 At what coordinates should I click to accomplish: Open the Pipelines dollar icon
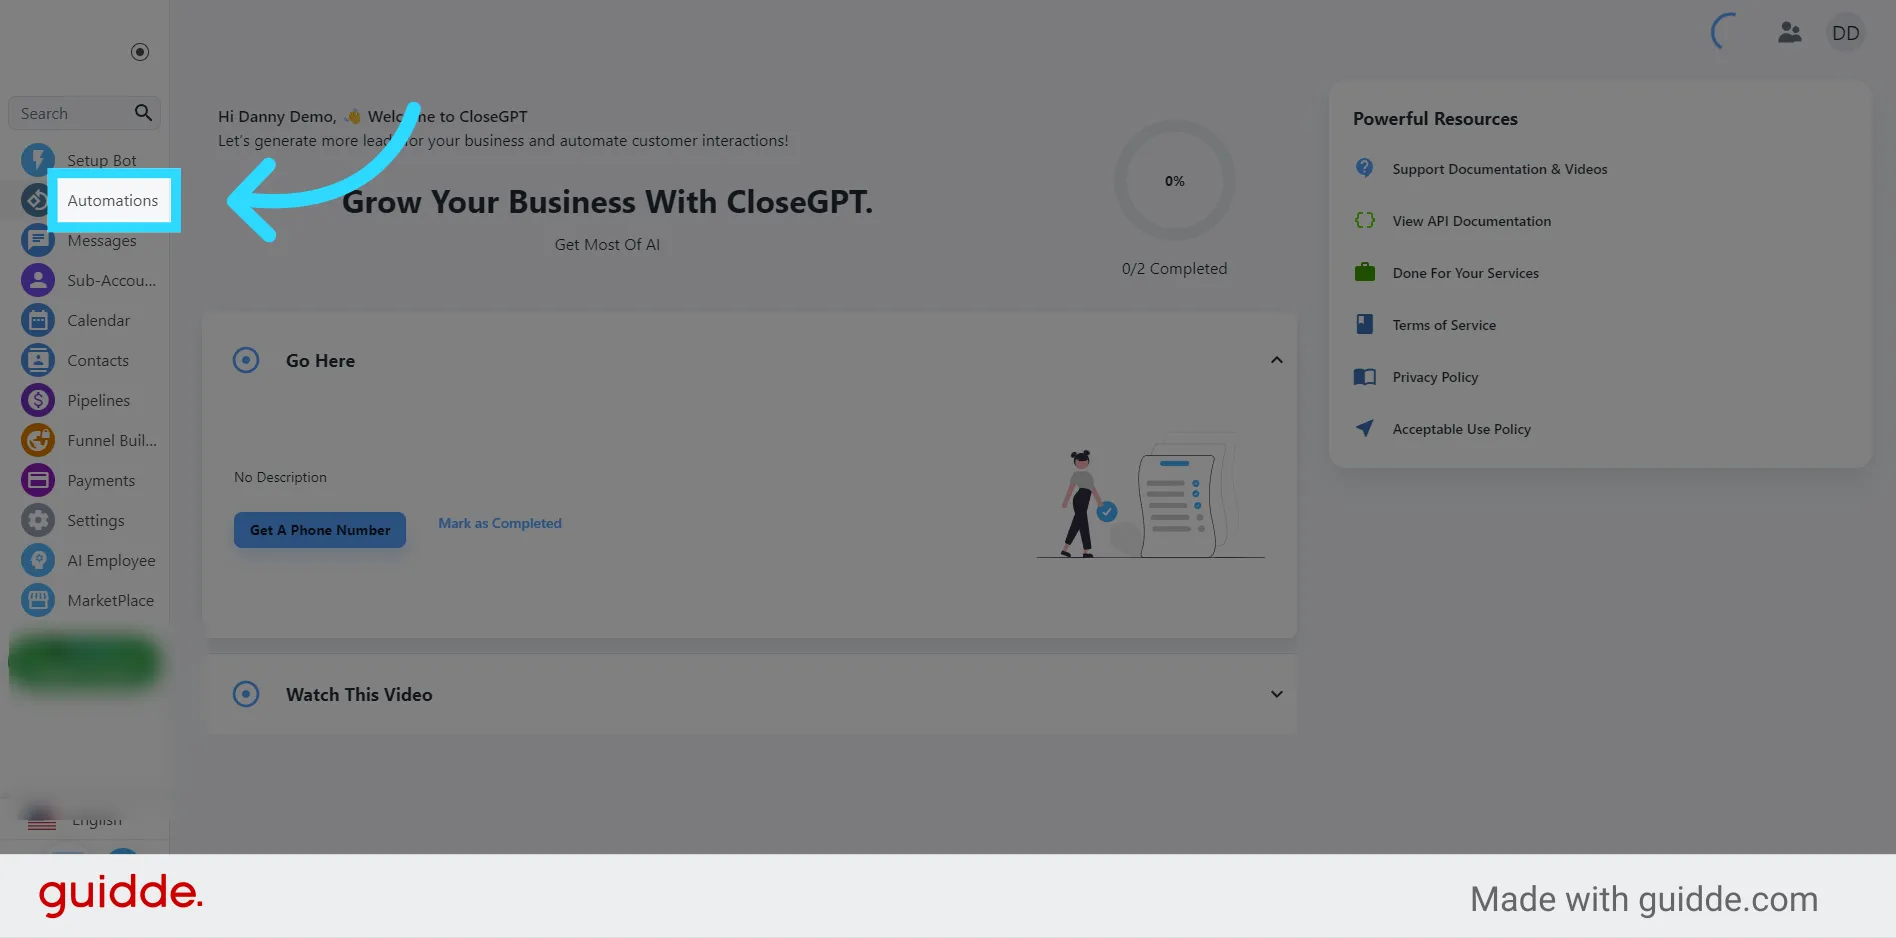38,400
